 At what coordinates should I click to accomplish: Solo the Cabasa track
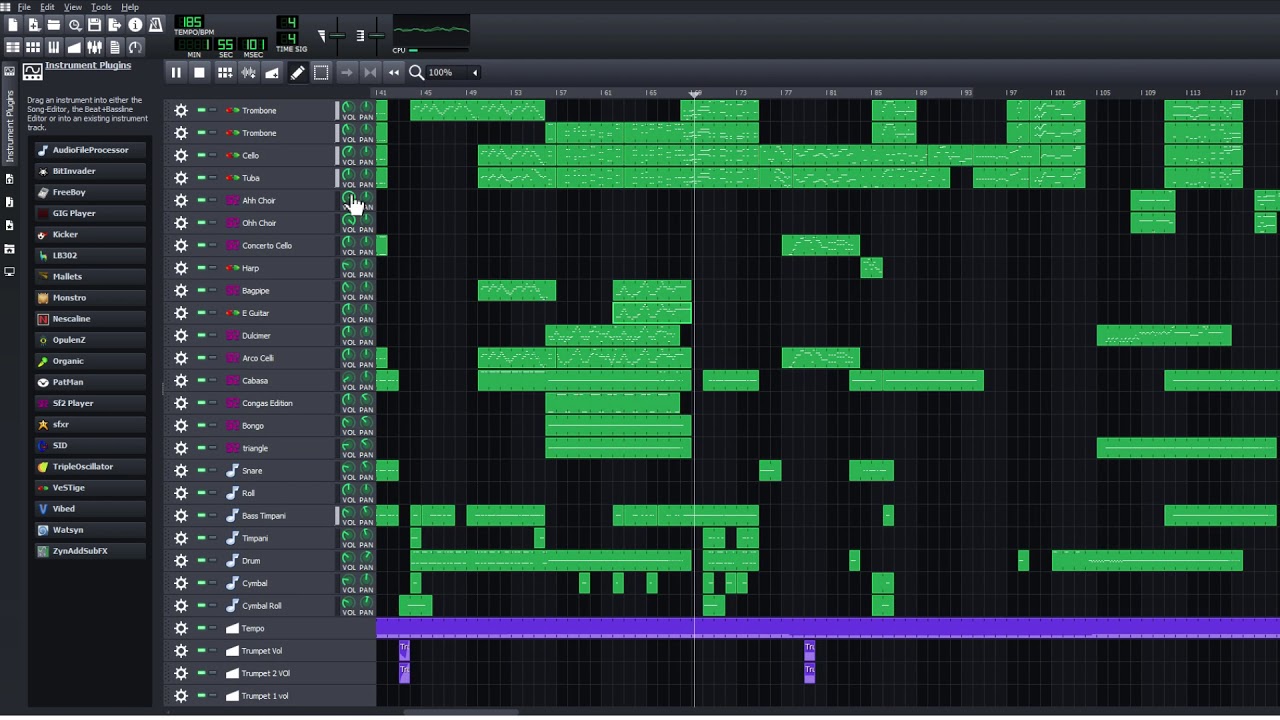(x=212, y=380)
